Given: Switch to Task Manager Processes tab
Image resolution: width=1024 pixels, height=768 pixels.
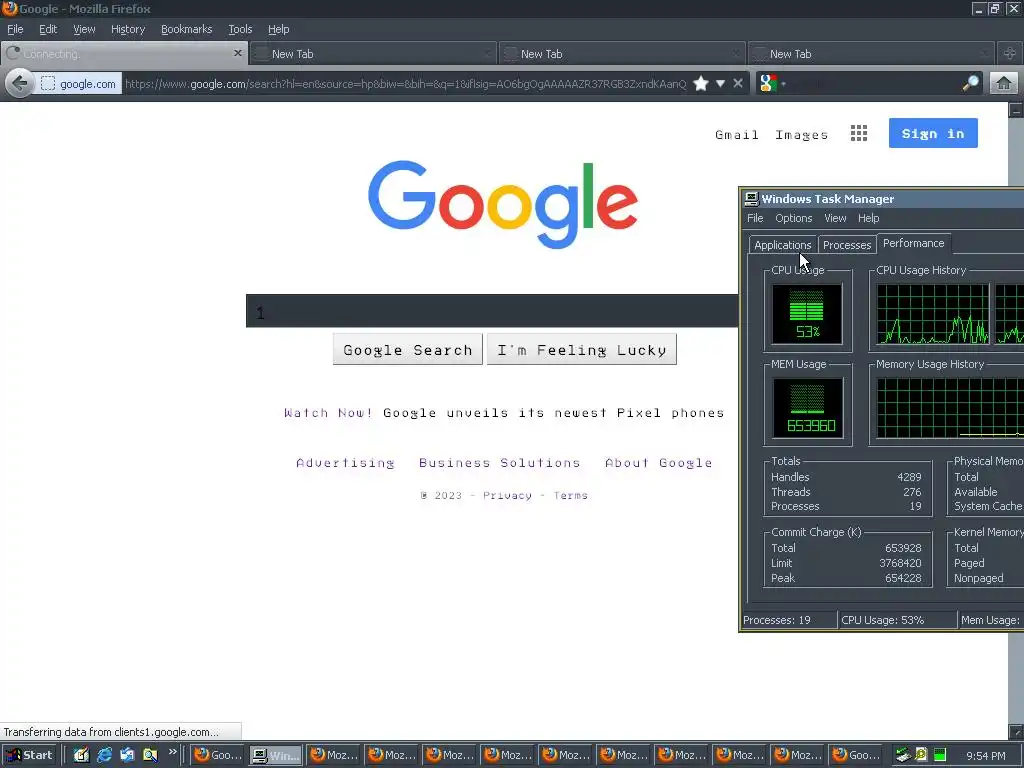Looking at the screenshot, I should [847, 245].
